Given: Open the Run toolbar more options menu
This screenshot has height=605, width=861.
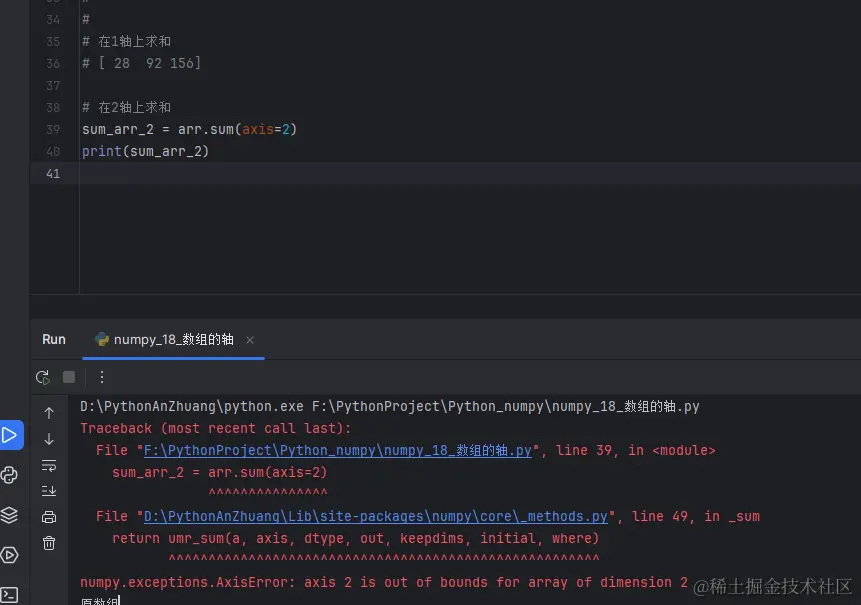Looking at the screenshot, I should click(102, 377).
